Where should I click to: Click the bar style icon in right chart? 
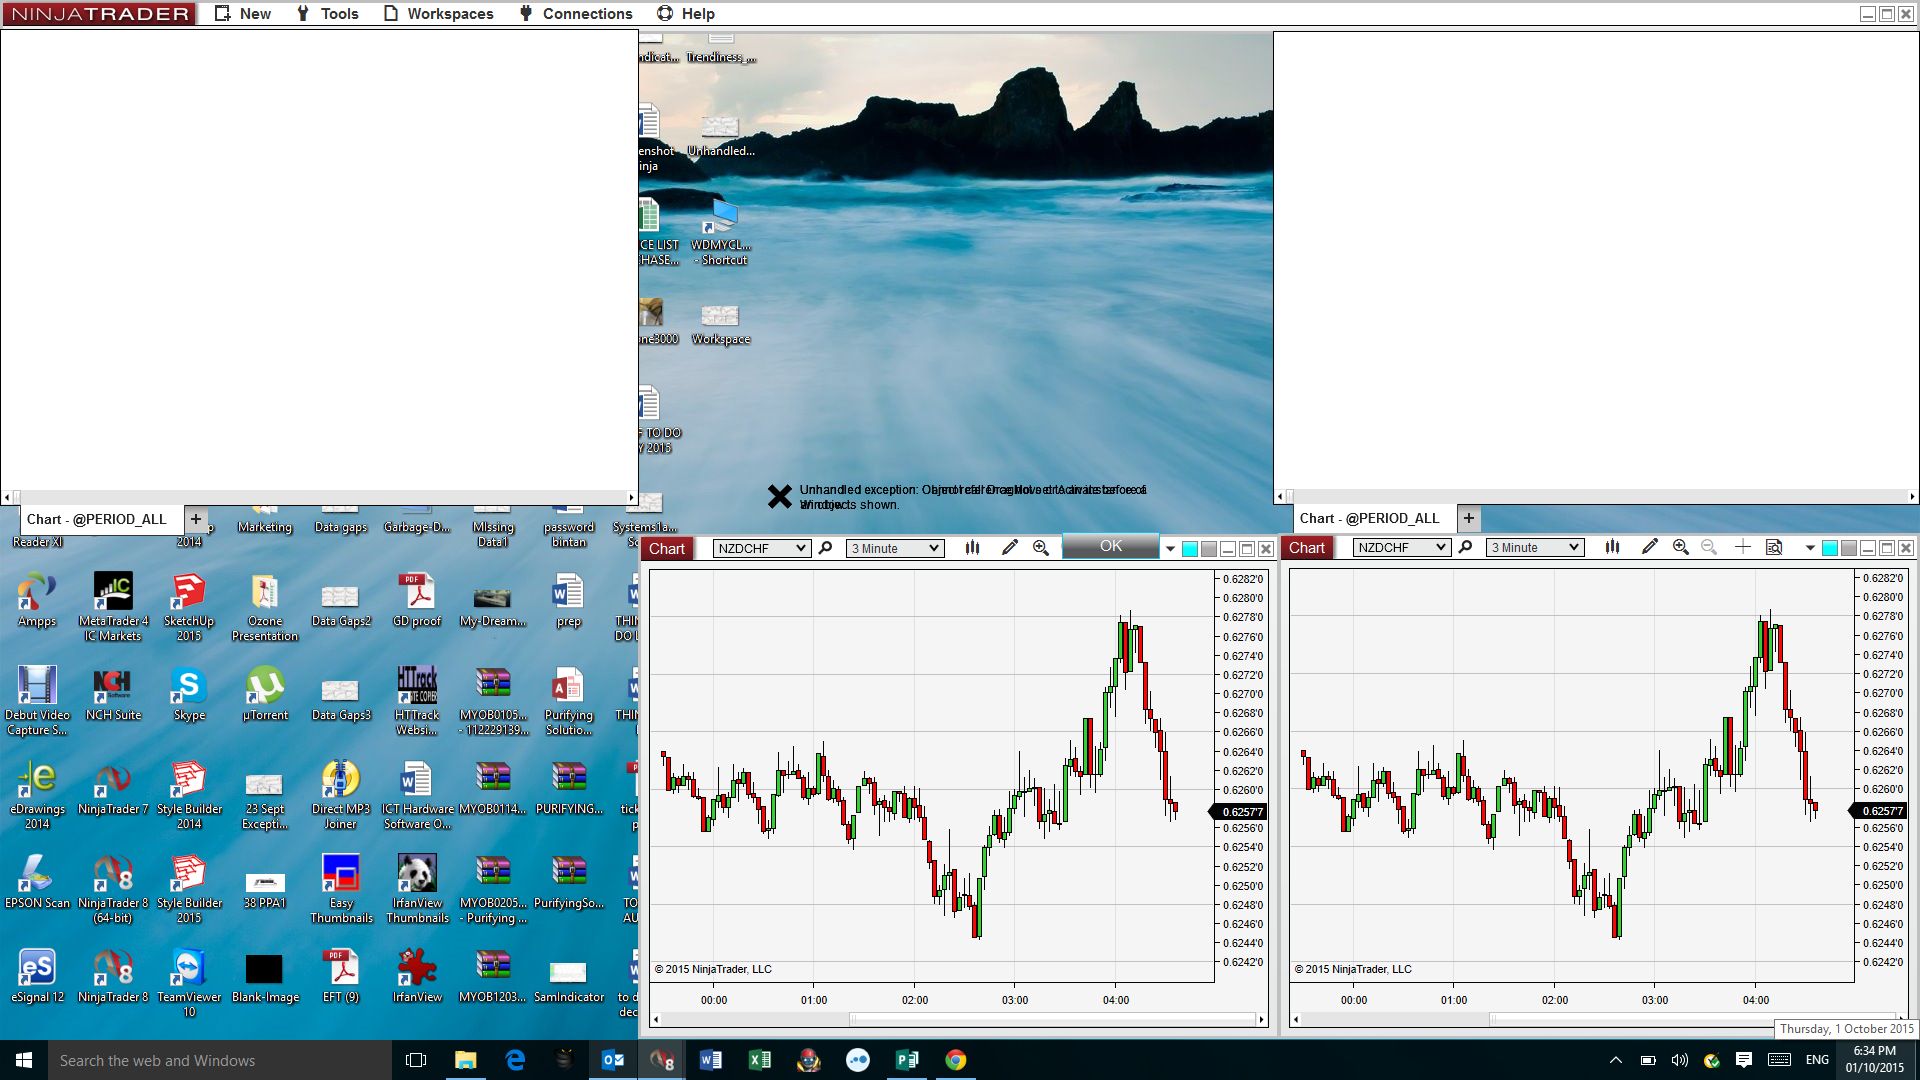[x=1612, y=547]
